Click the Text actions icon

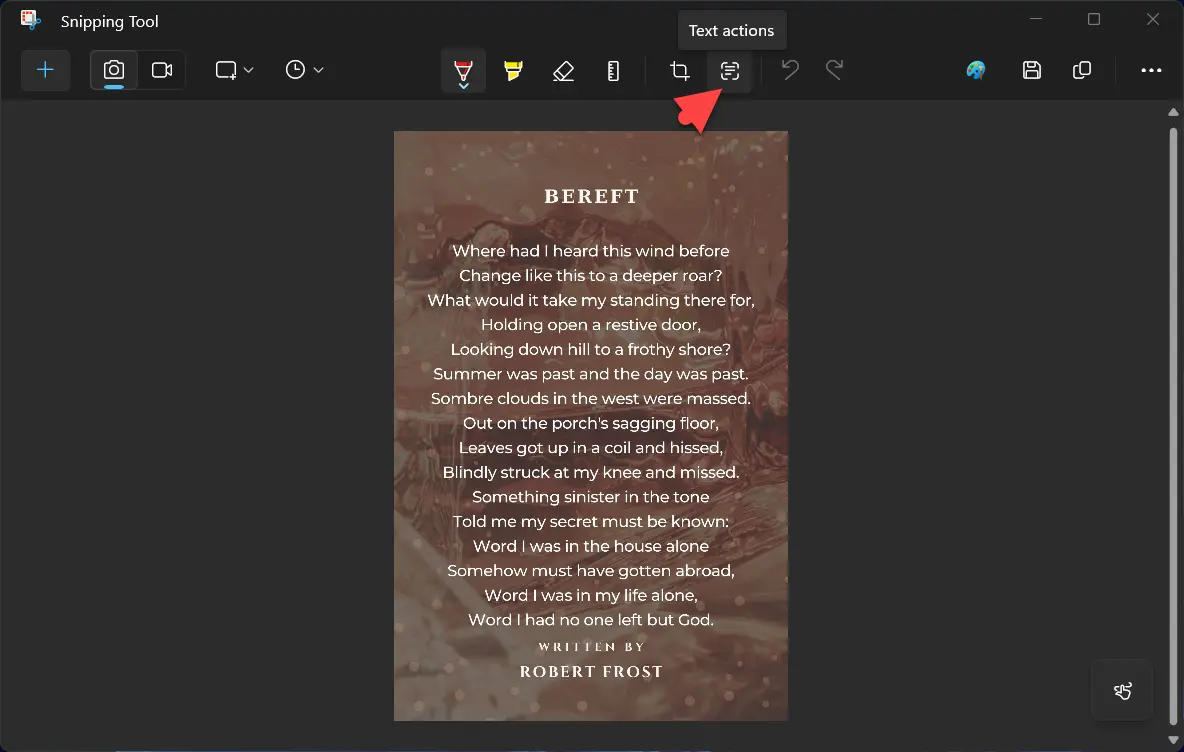(729, 71)
